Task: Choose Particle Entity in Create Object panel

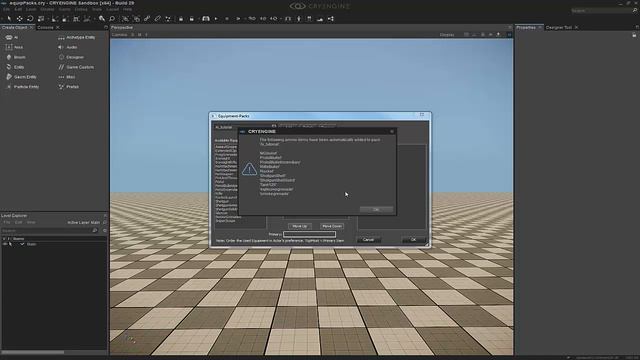Action: [22, 87]
